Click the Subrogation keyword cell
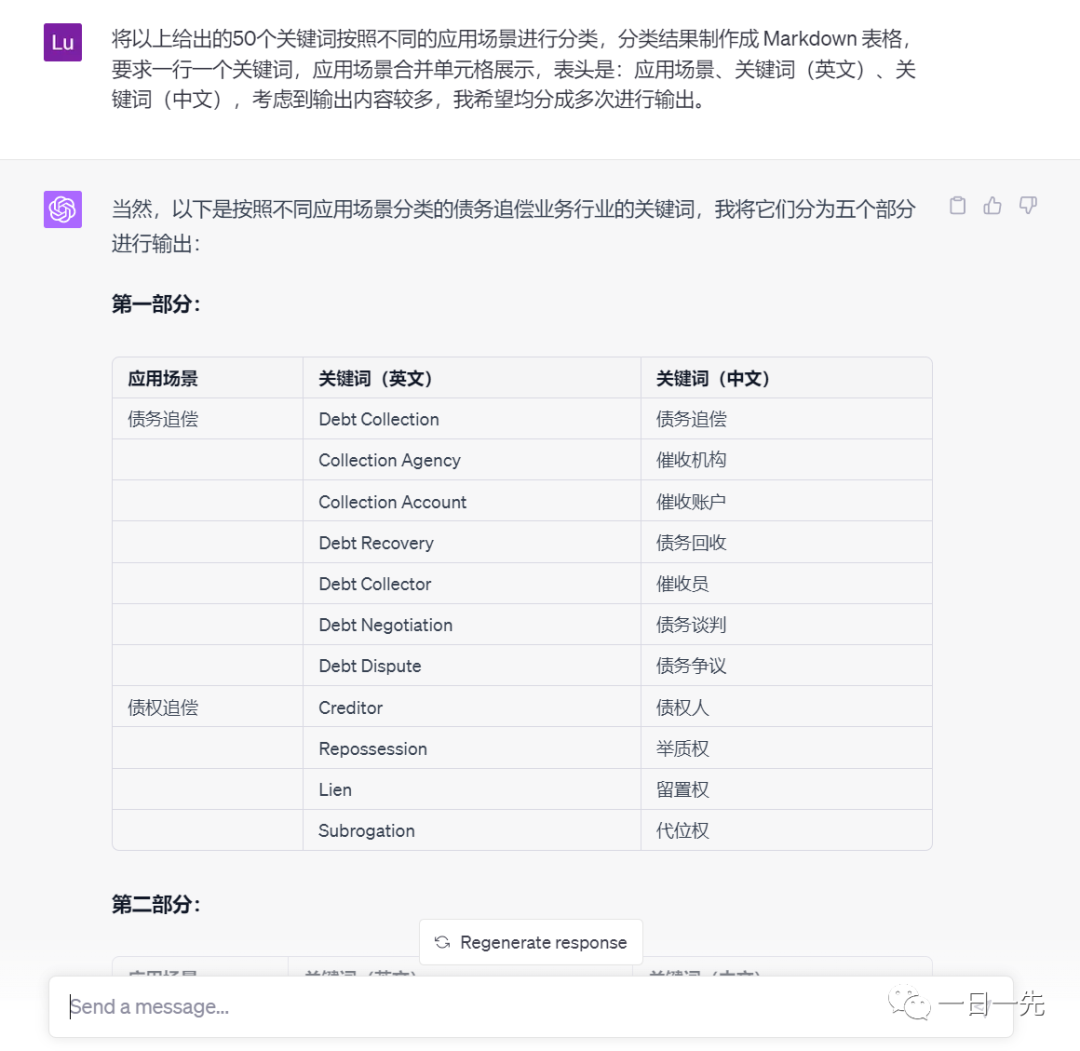Viewport: 1080px width, 1051px height. [x=366, y=831]
